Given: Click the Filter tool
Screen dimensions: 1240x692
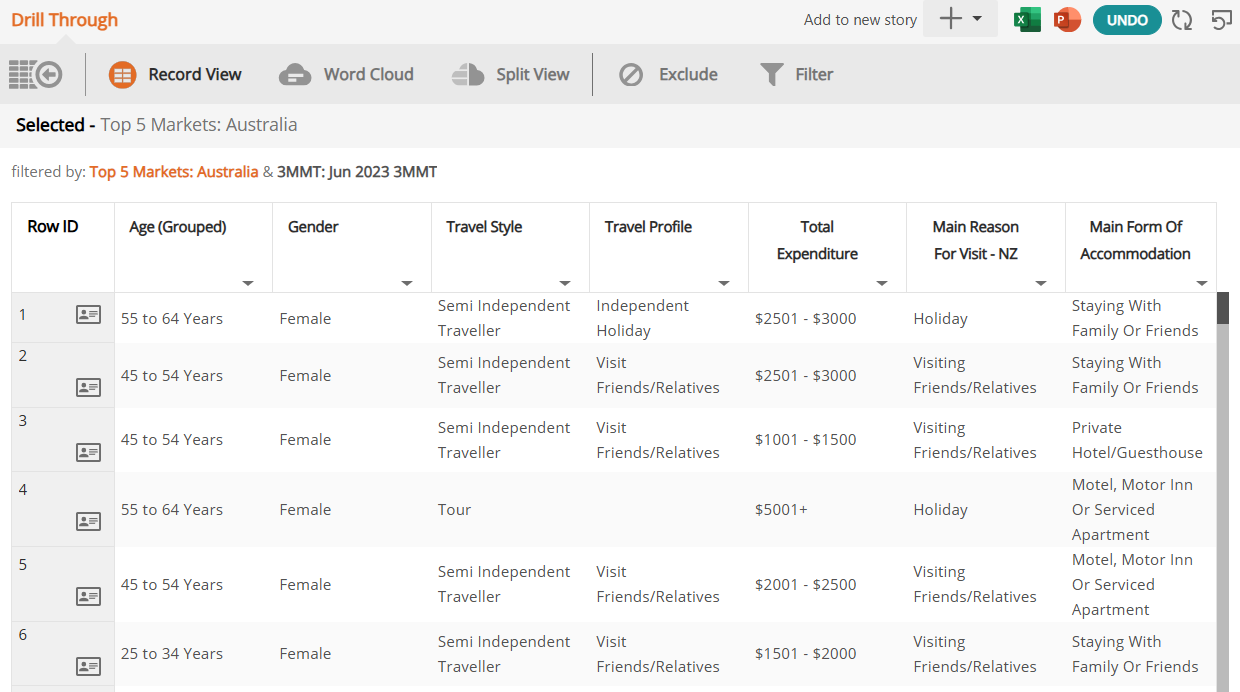Looking at the screenshot, I should tap(796, 74).
